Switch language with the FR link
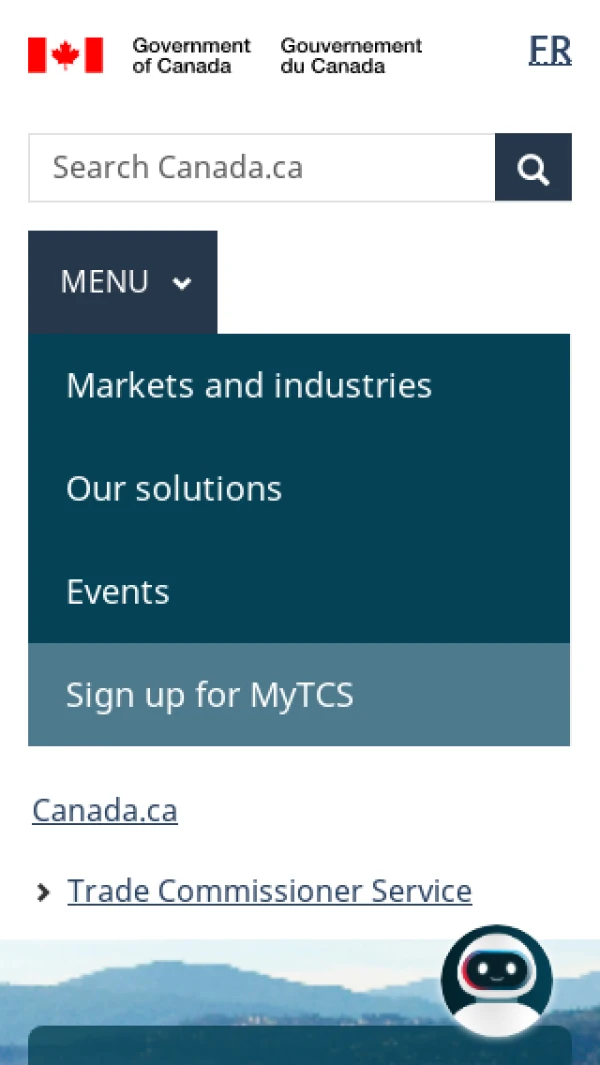The width and height of the screenshot is (600, 1065). pyautogui.click(x=550, y=50)
